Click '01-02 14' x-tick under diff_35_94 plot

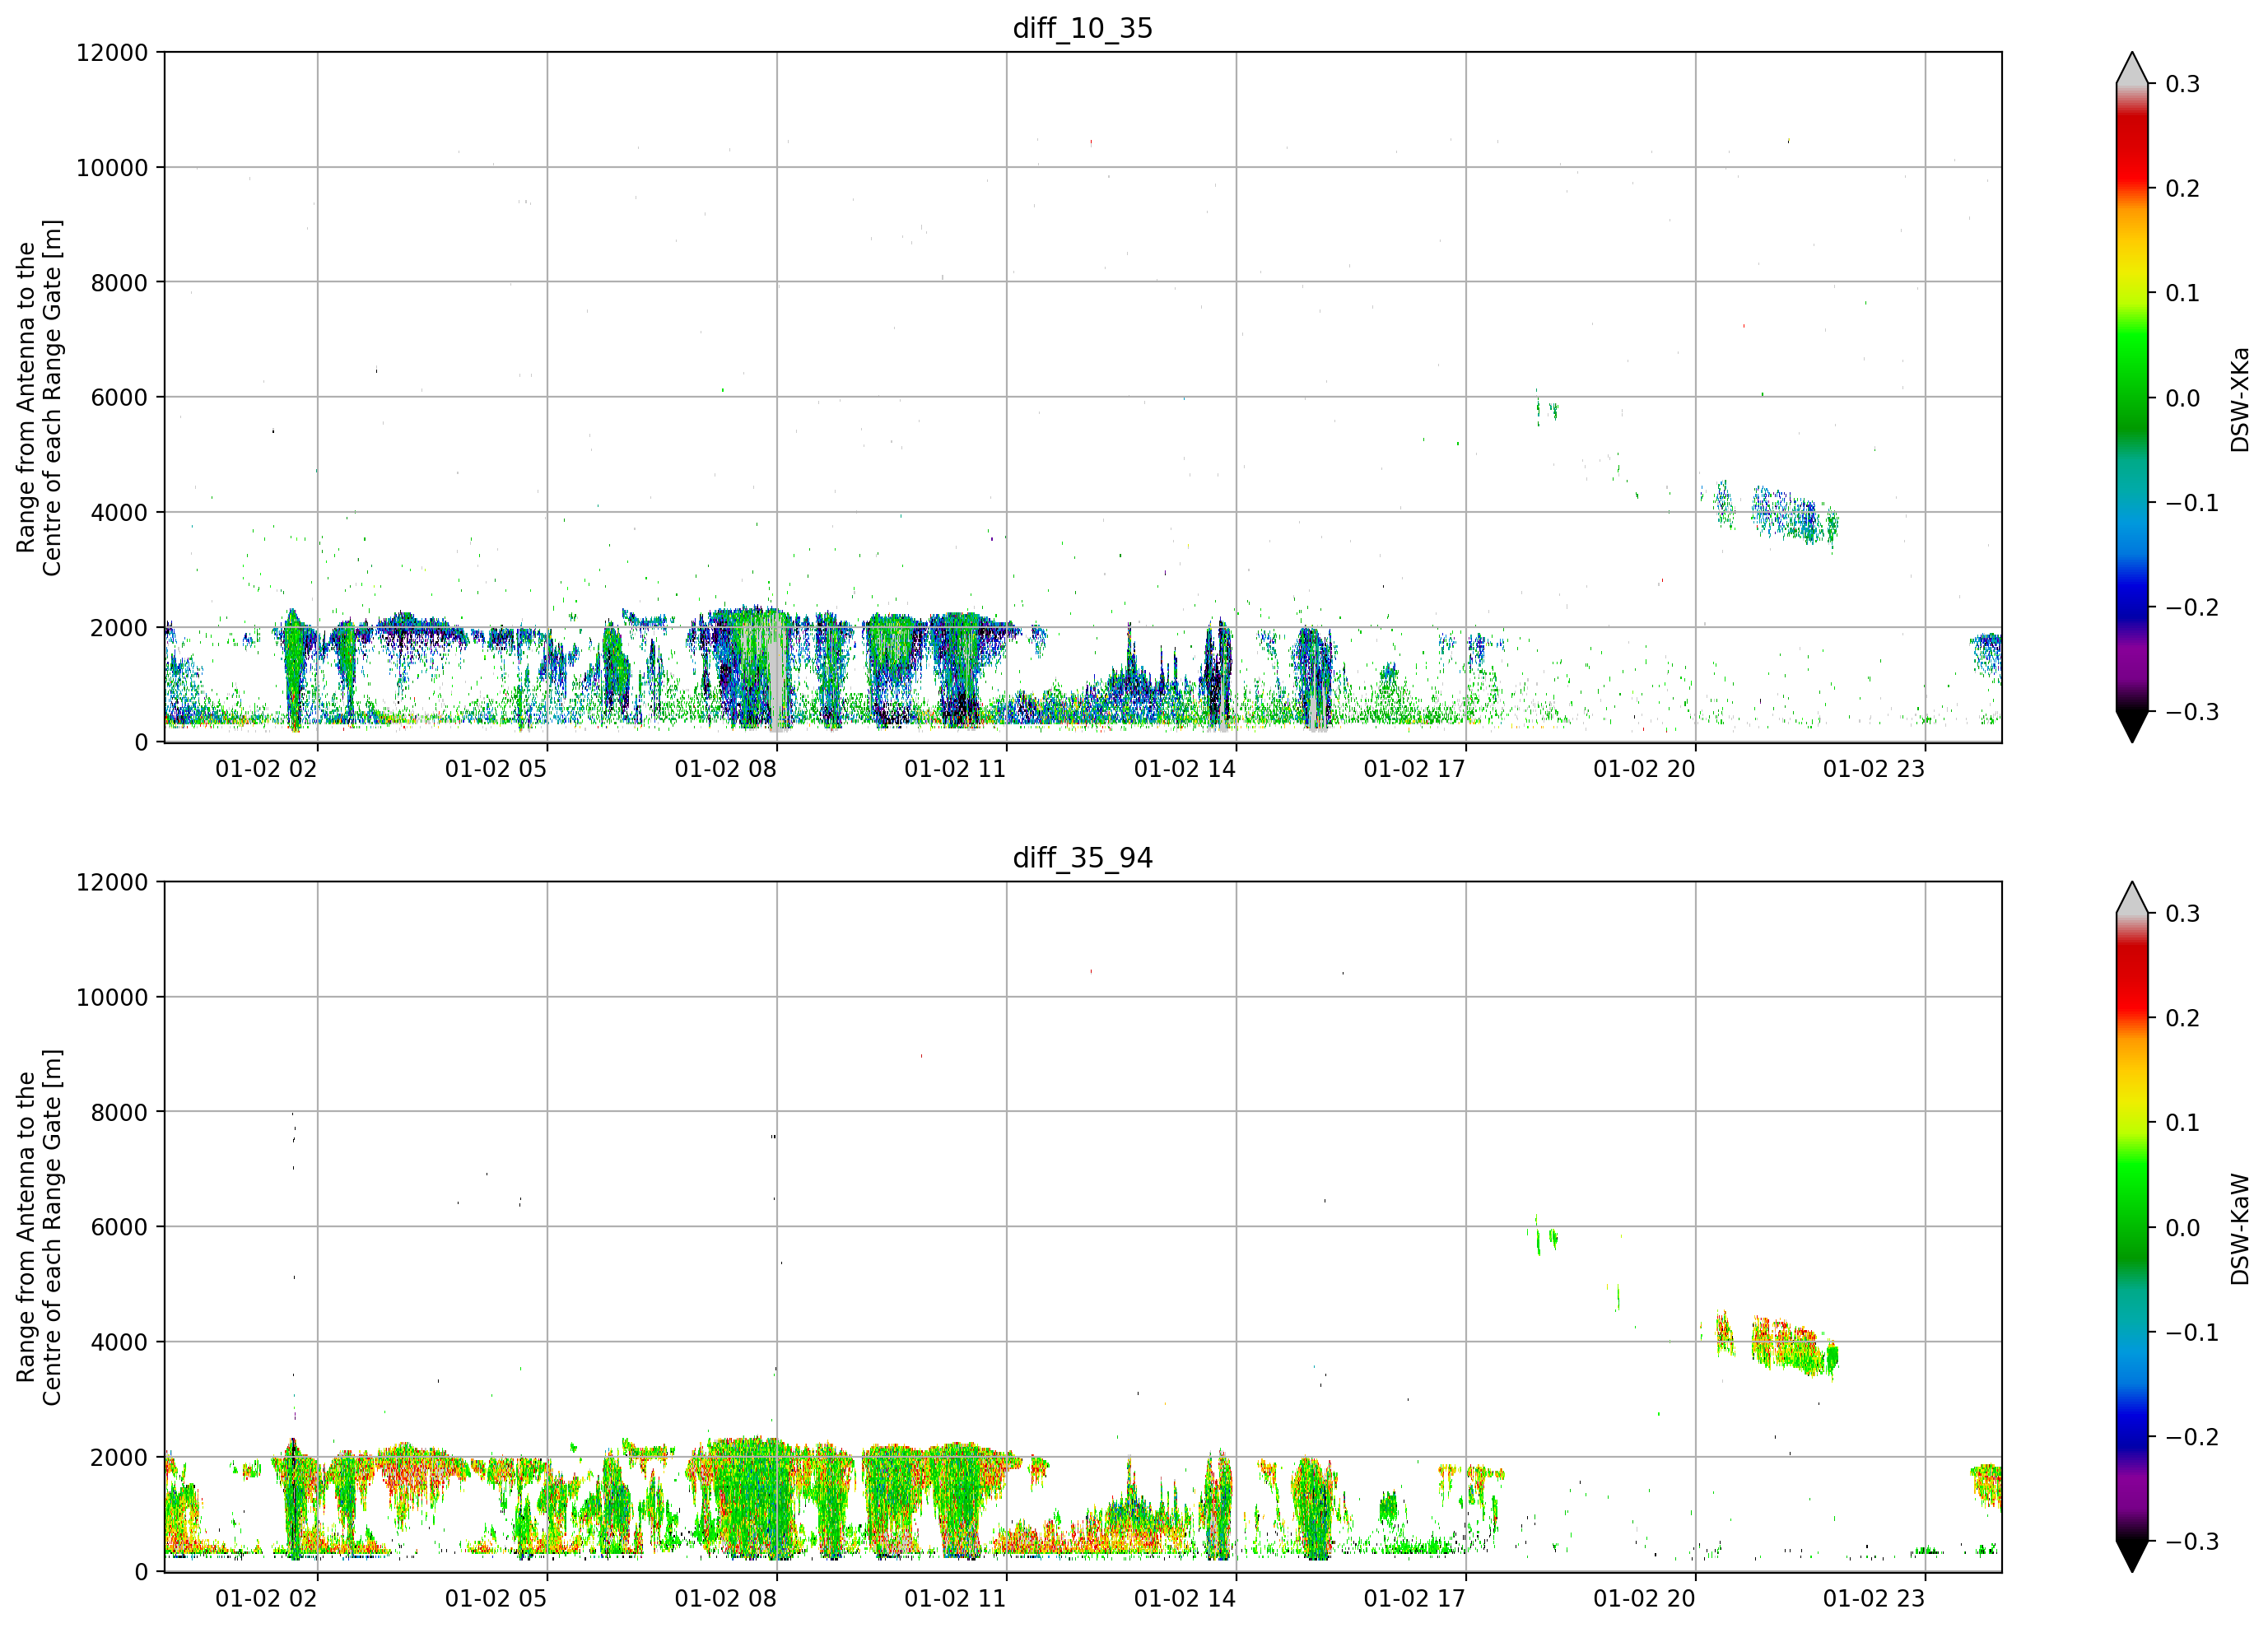tap(1185, 1599)
